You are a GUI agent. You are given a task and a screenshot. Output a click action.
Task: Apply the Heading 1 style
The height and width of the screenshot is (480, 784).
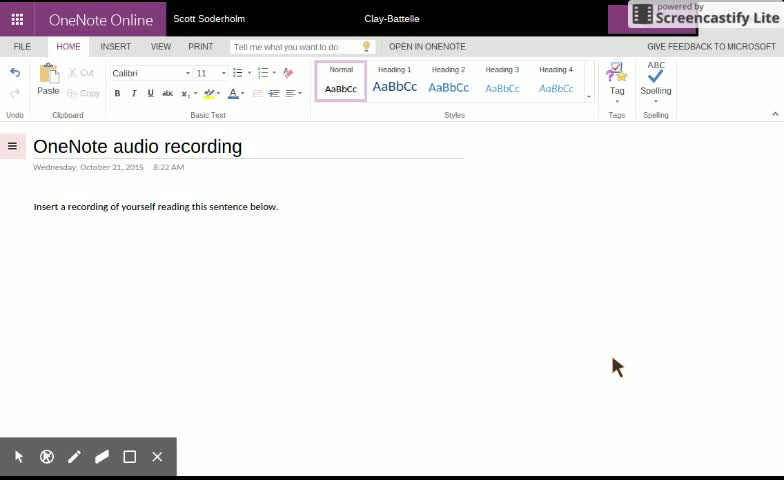[x=394, y=81]
